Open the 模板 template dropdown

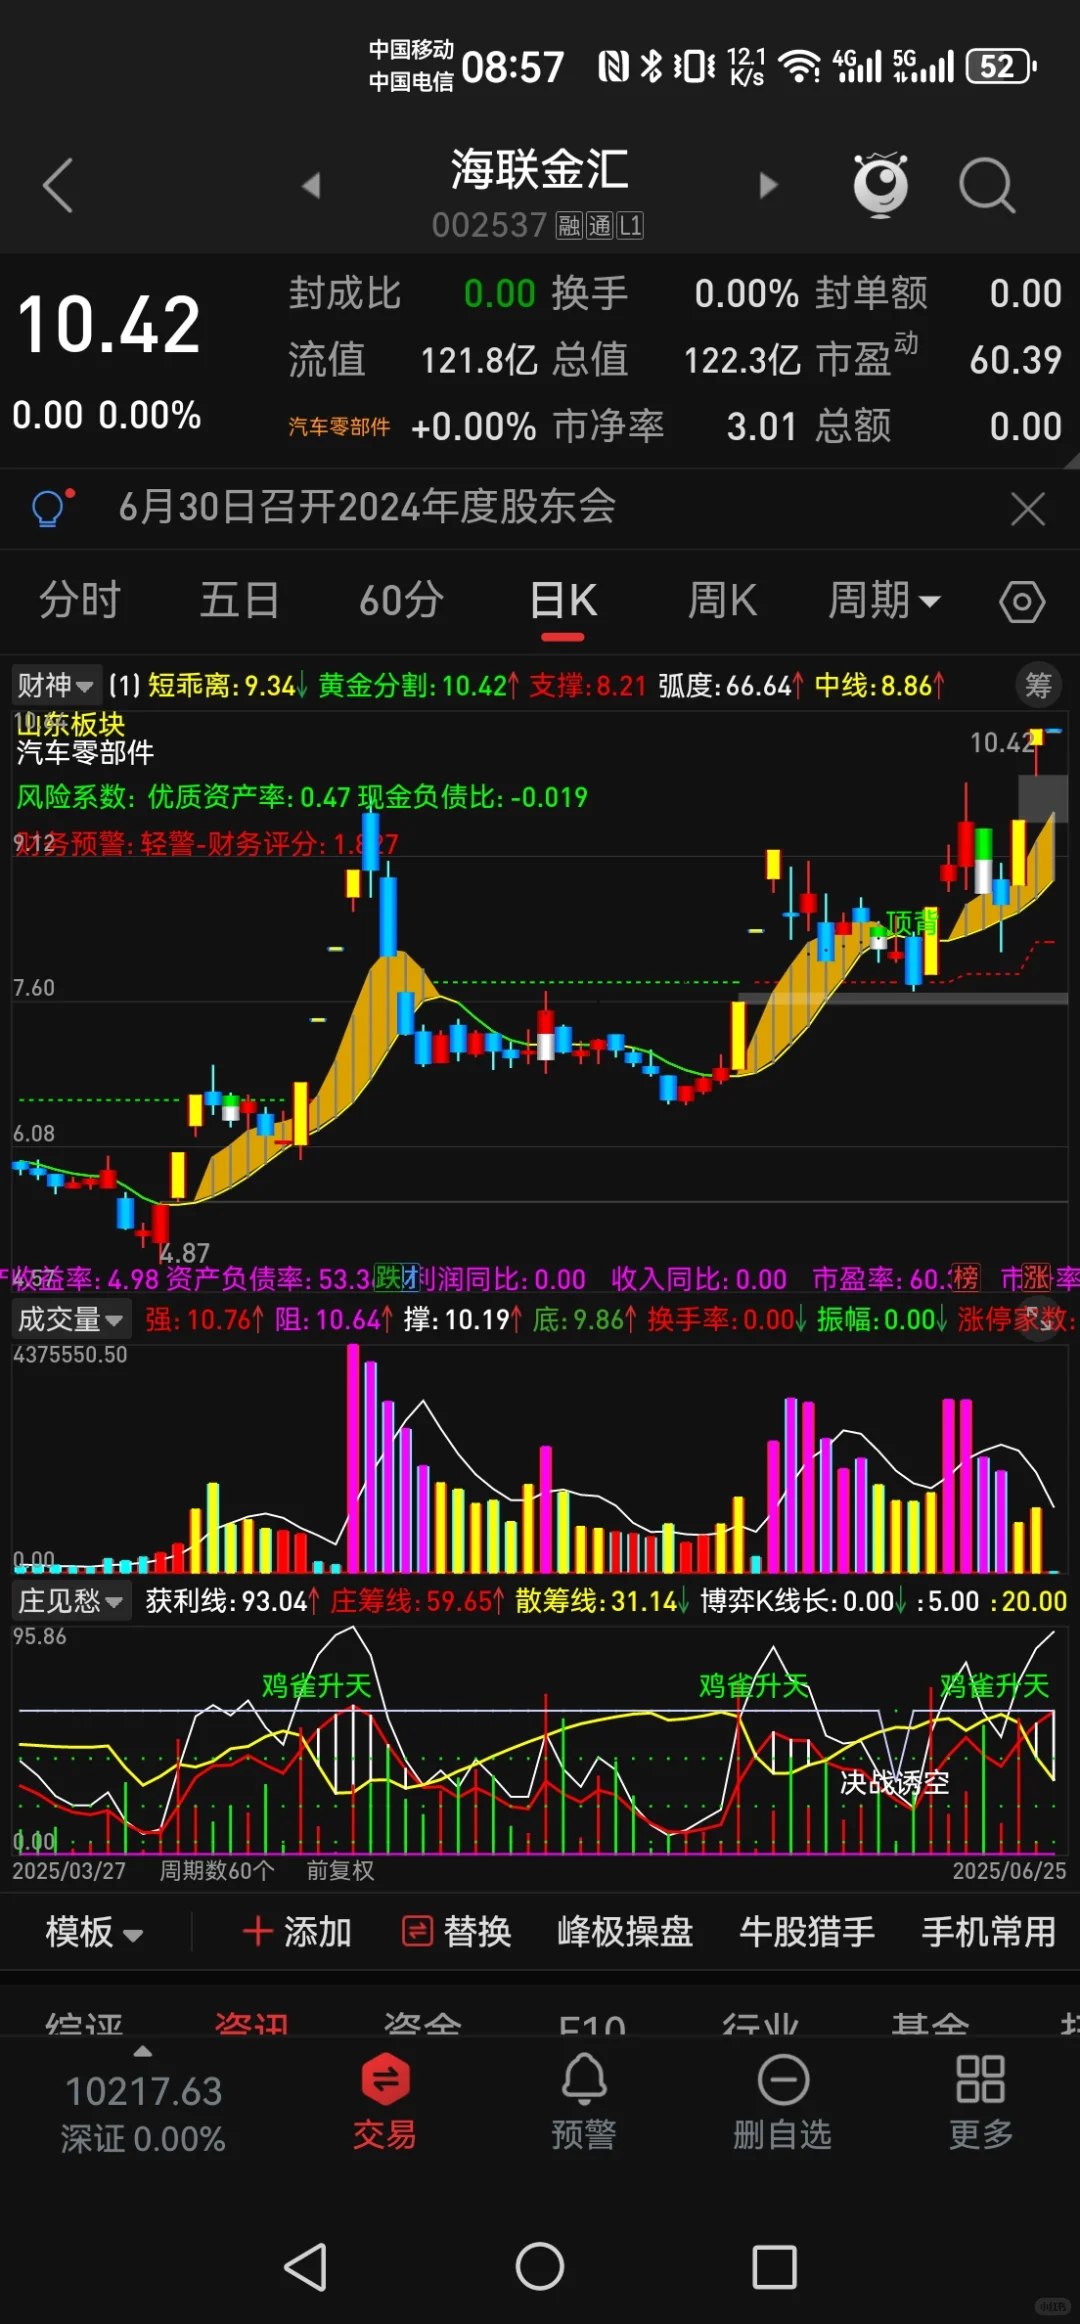(x=94, y=1931)
